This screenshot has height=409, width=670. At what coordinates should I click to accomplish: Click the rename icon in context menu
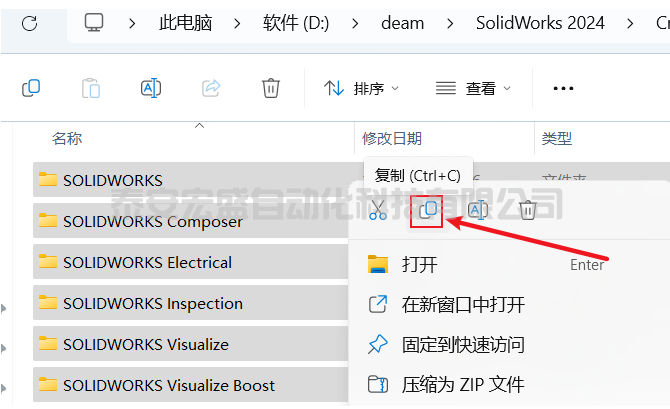(478, 210)
